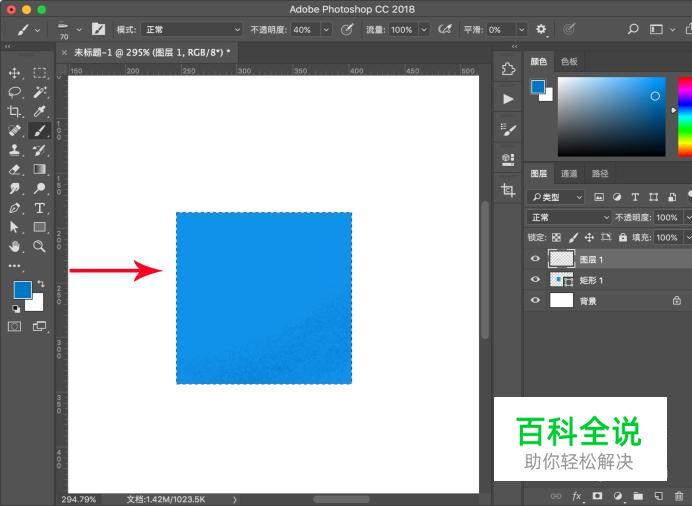
Task: Select the Path Selection tool
Action: pyautogui.click(x=15, y=227)
